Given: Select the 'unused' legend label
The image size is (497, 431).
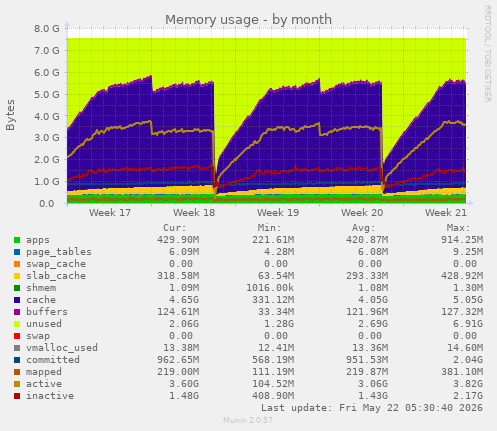Looking at the screenshot, I should pyautogui.click(x=44, y=324).
